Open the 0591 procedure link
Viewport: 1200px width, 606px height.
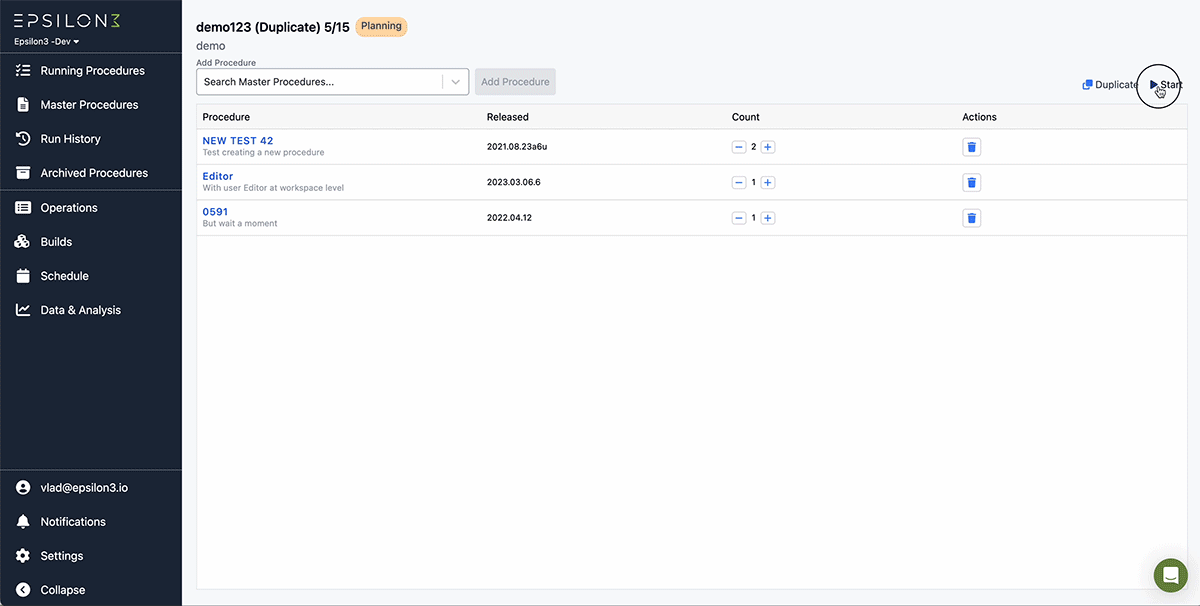pyautogui.click(x=215, y=211)
